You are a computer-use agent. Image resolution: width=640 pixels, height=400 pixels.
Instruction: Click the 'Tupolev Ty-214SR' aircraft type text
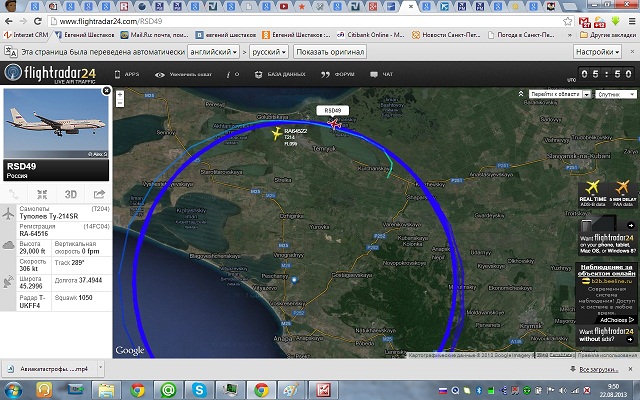pyautogui.click(x=49, y=216)
